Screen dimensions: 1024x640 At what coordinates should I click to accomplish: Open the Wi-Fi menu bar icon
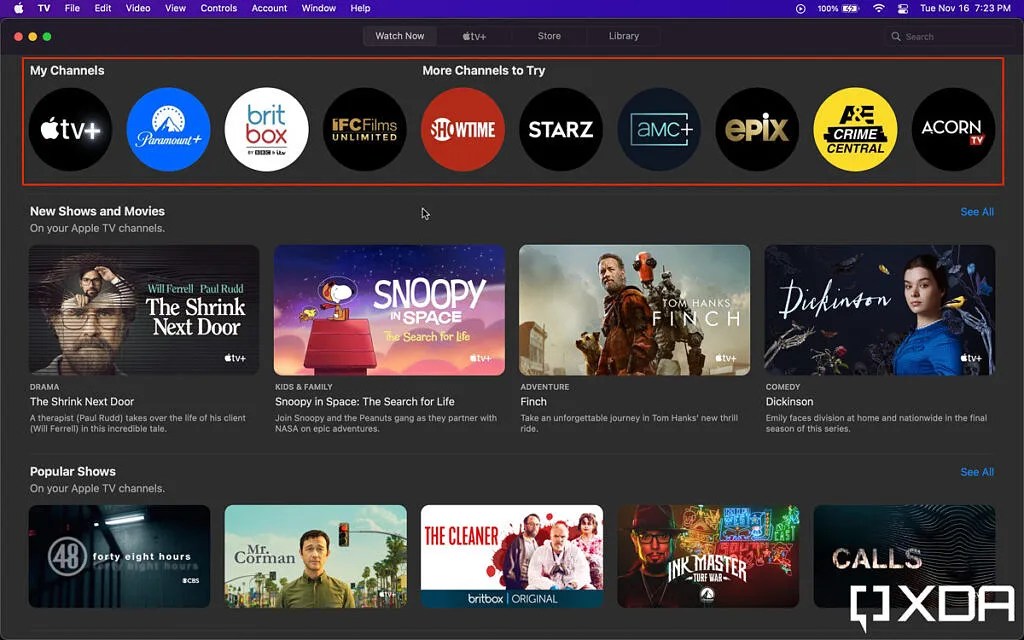click(x=878, y=8)
